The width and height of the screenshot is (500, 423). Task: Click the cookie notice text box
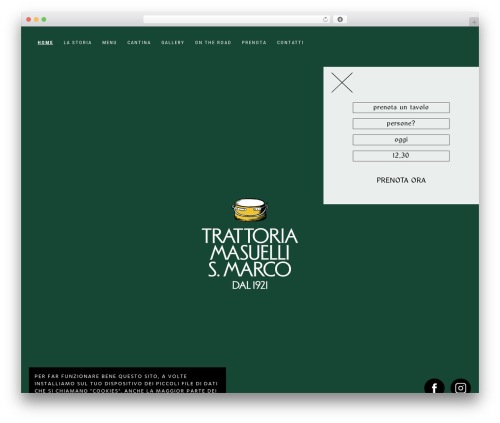coord(127,380)
